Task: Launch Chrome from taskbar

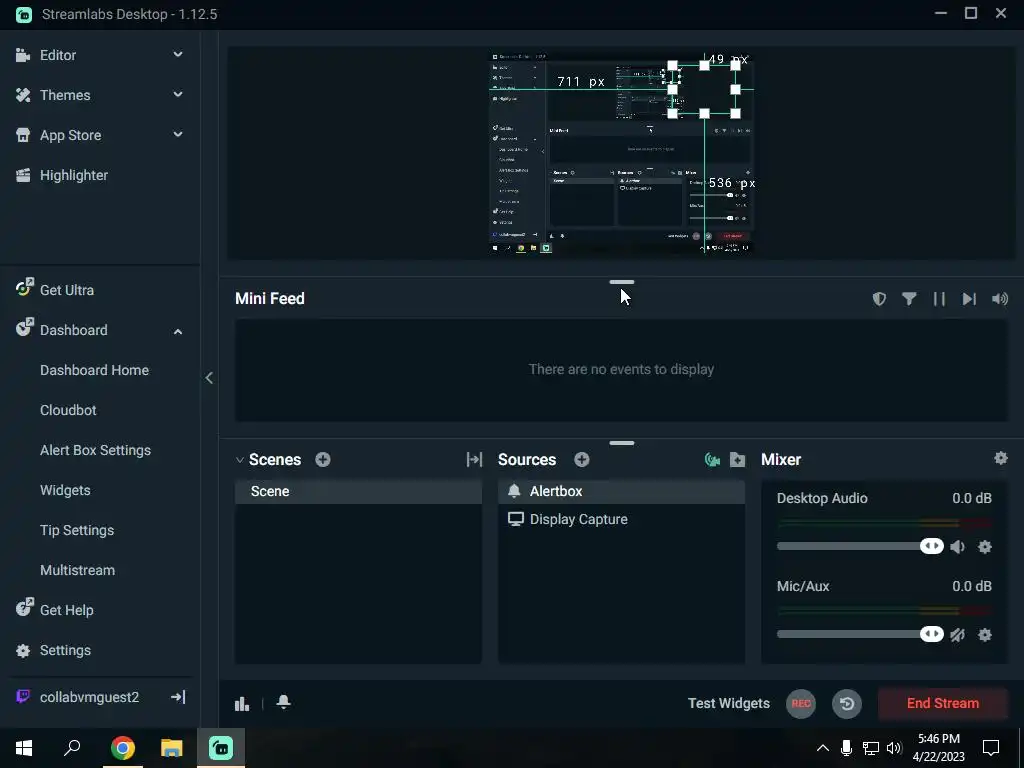Action: coord(122,748)
